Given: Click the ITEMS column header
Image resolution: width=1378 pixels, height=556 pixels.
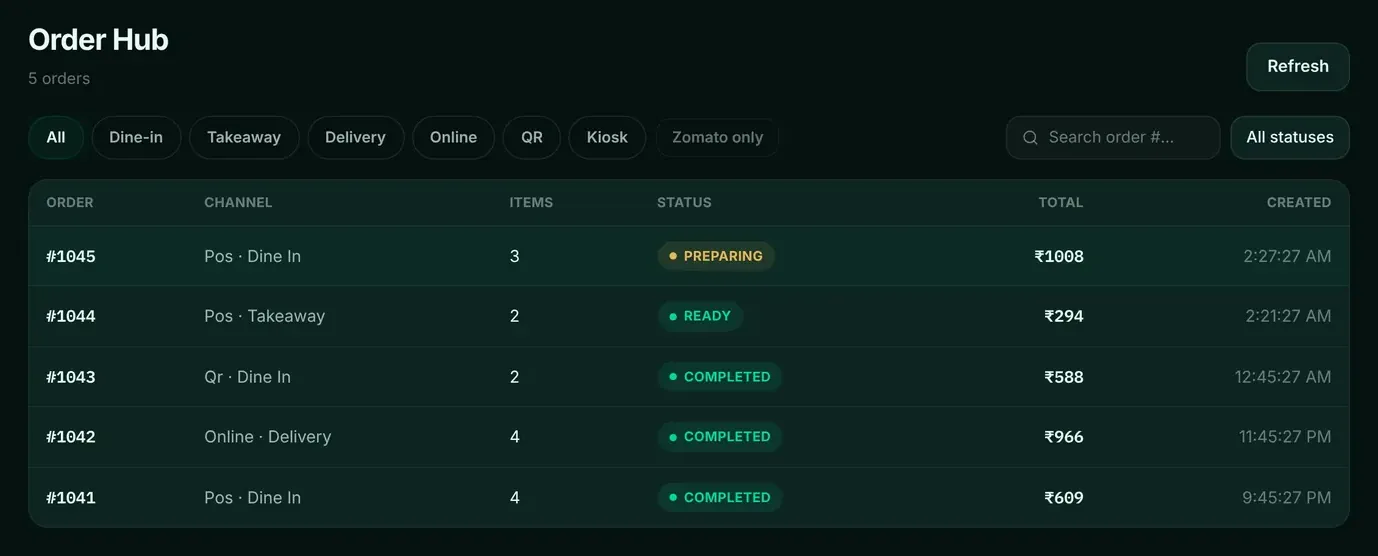Looking at the screenshot, I should coord(531,203).
